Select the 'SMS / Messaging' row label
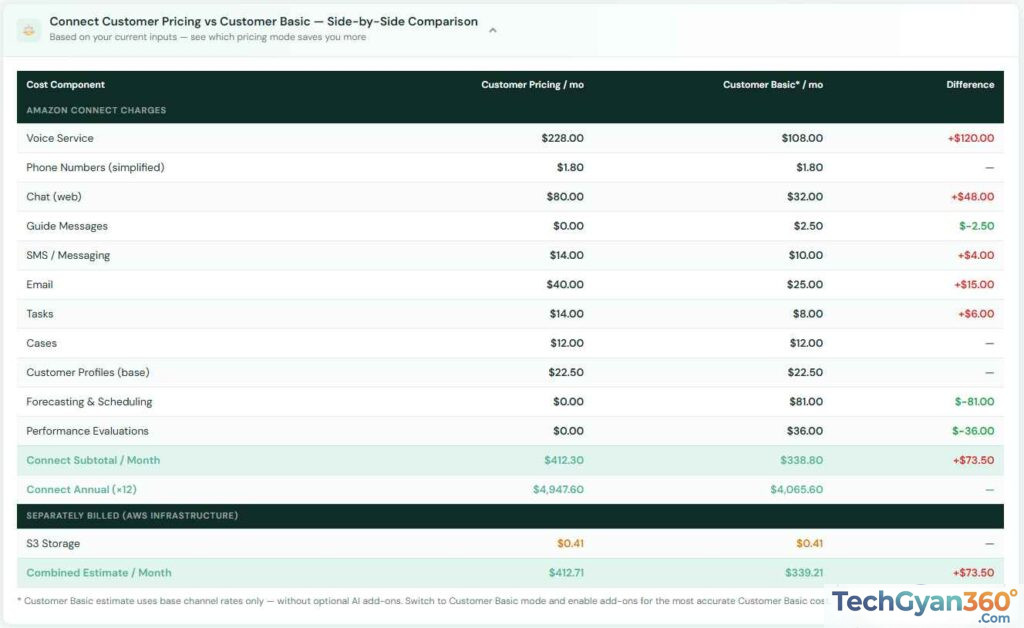Image resolution: width=1024 pixels, height=628 pixels. [x=68, y=256]
